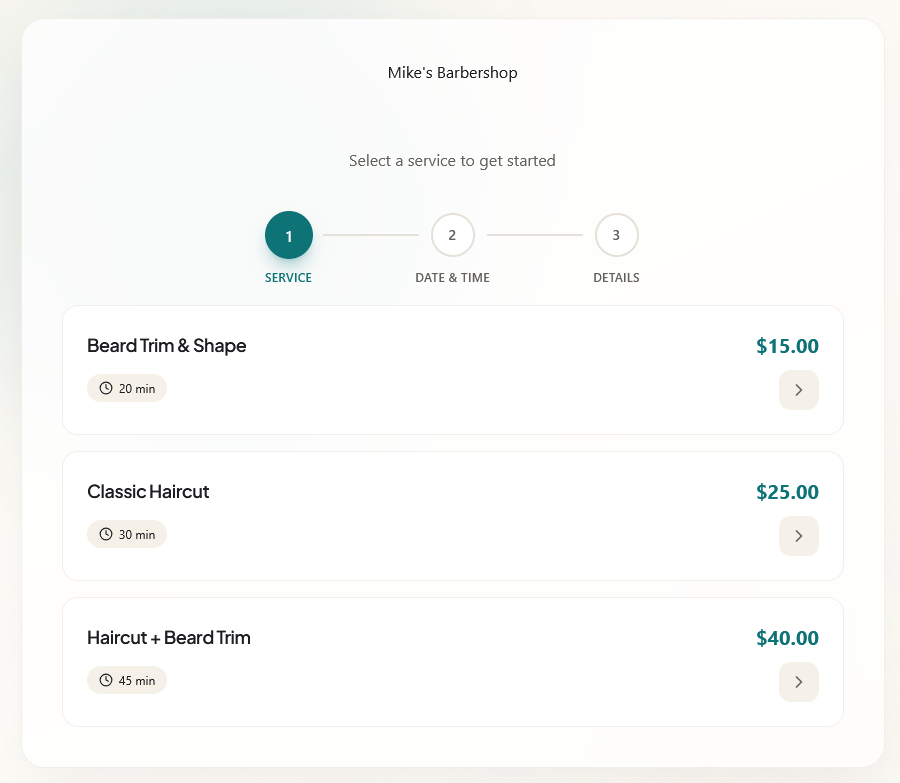Click the Mike's Barbershop title

coord(452,72)
